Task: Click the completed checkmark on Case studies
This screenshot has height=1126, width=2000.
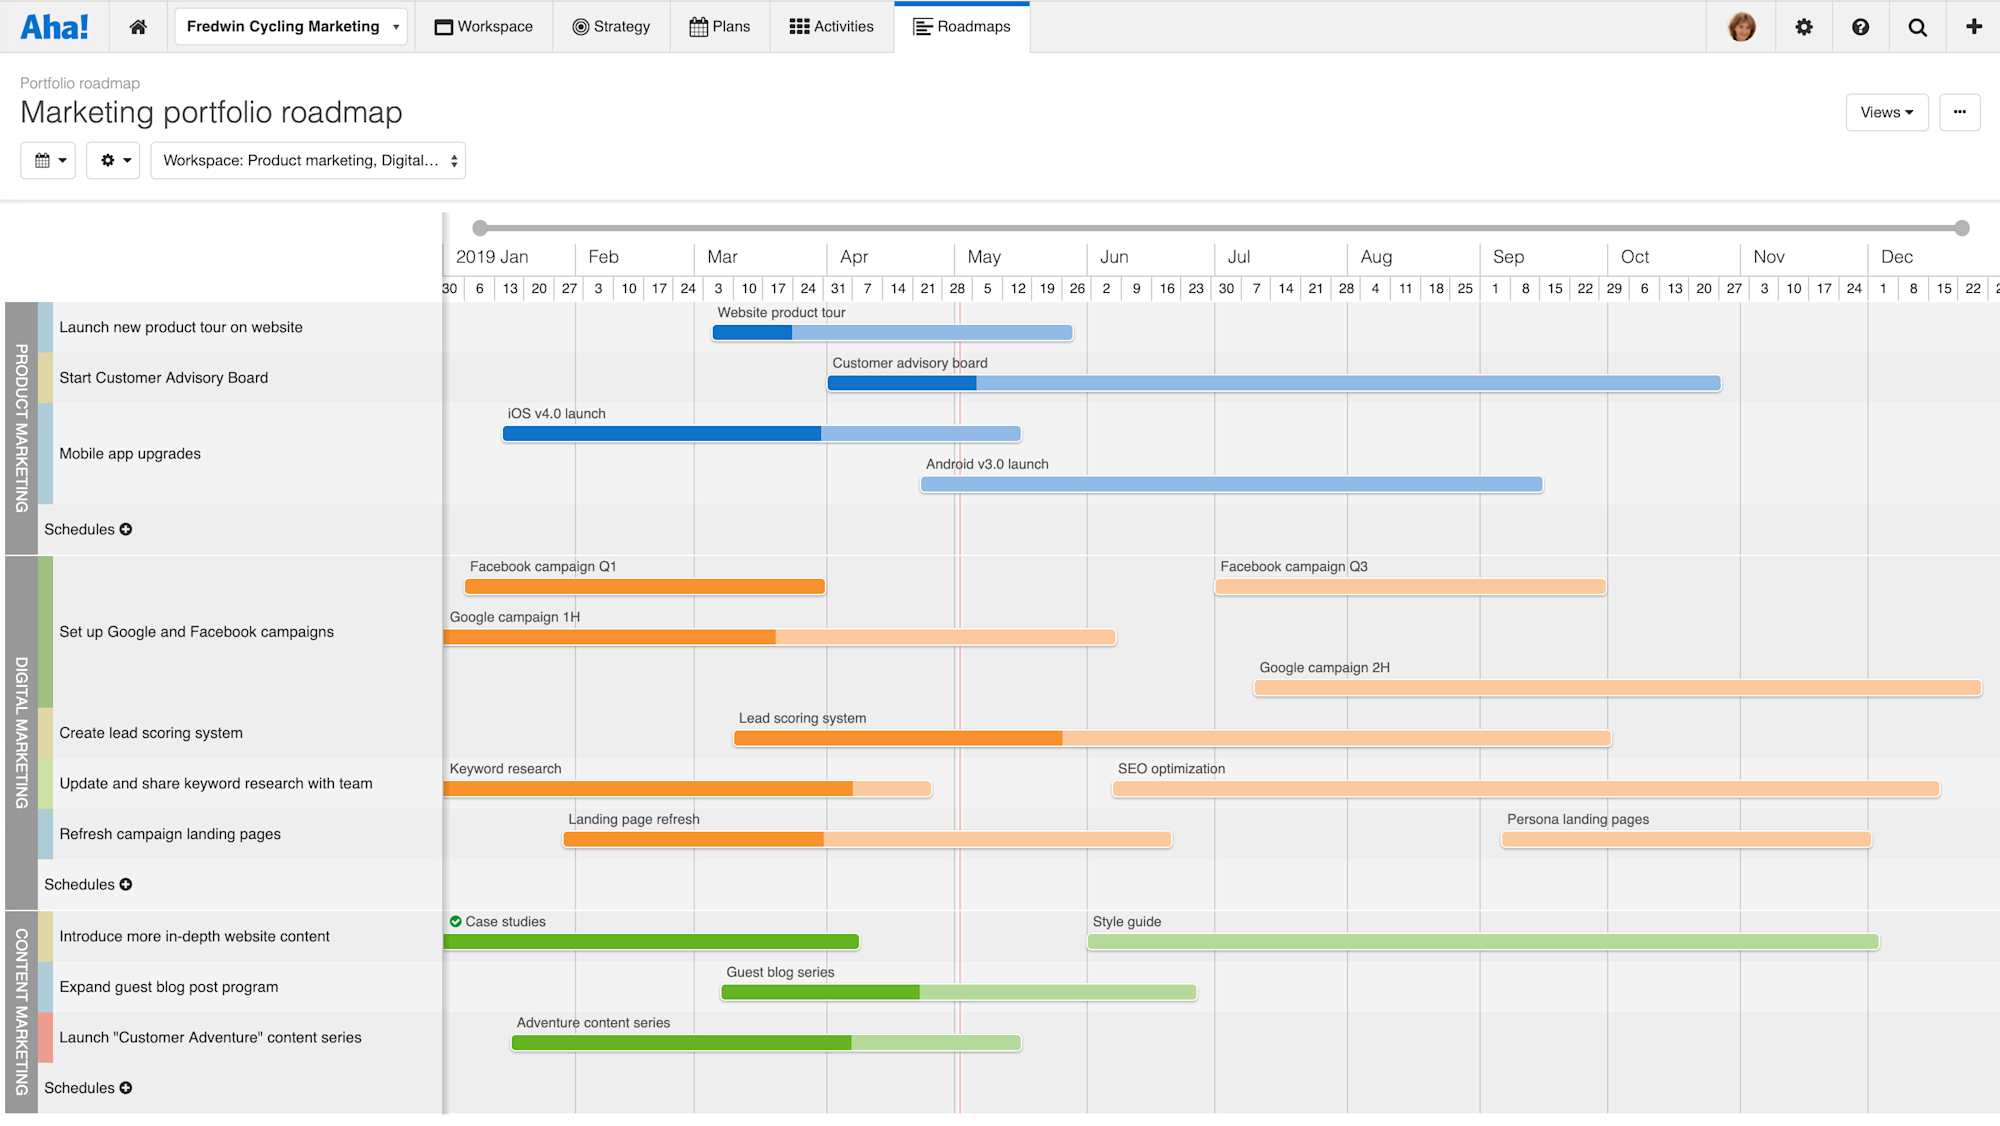Action: pyautogui.click(x=456, y=921)
